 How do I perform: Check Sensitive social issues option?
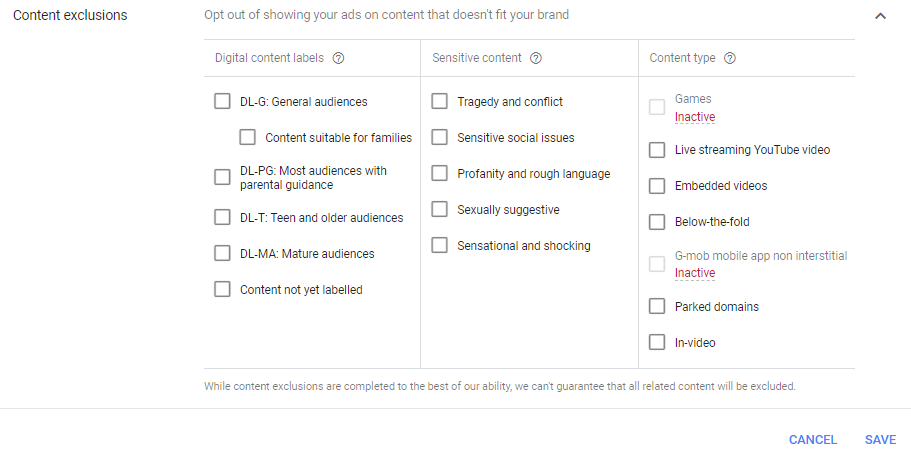439,137
